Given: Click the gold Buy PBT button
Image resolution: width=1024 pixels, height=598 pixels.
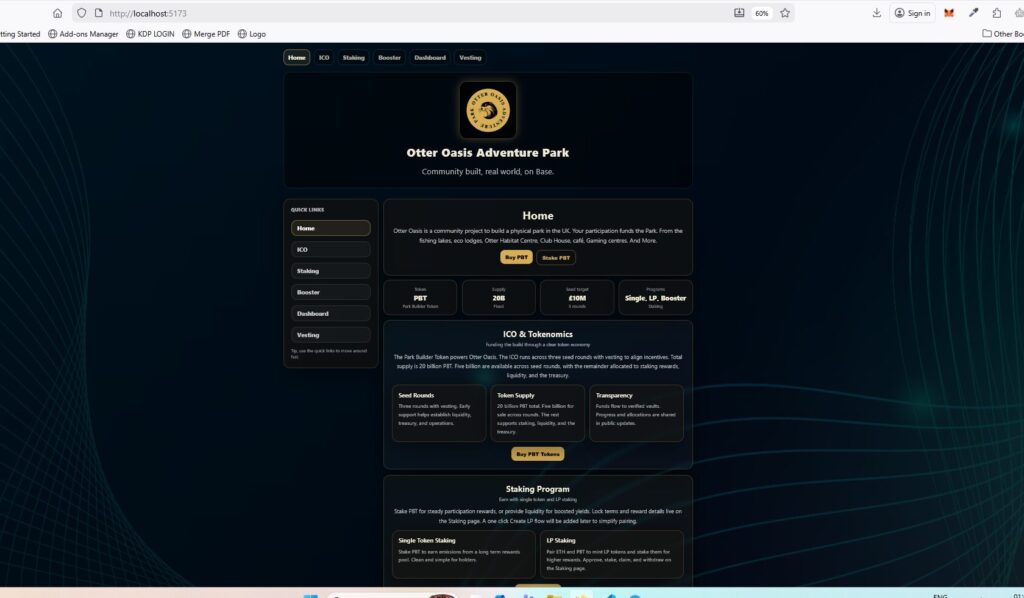Looking at the screenshot, I should [516, 258].
